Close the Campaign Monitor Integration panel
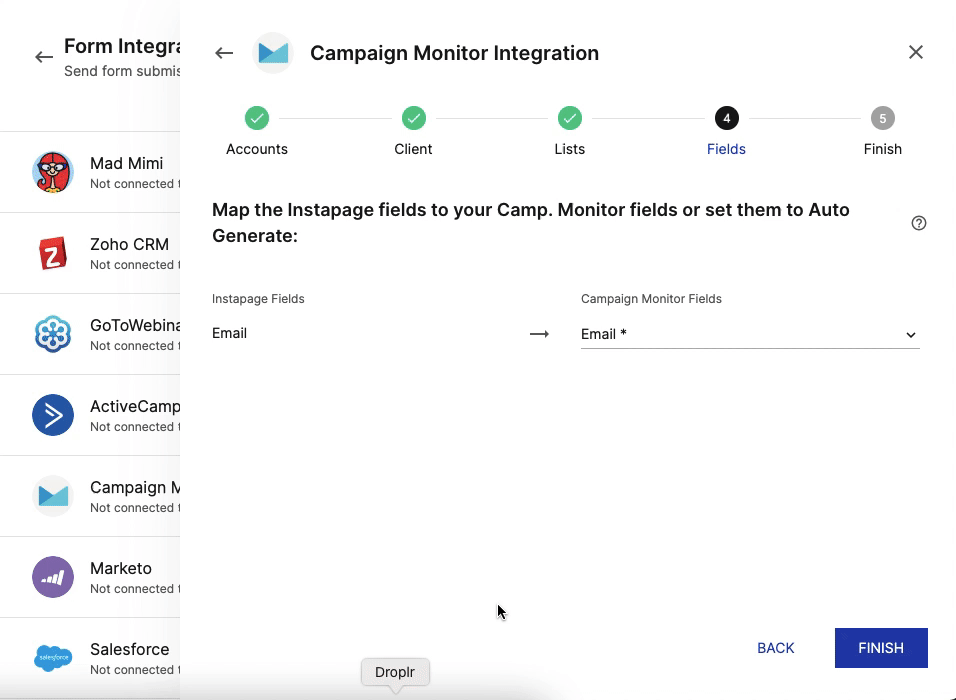Viewport: 956px width, 700px height. point(915,52)
